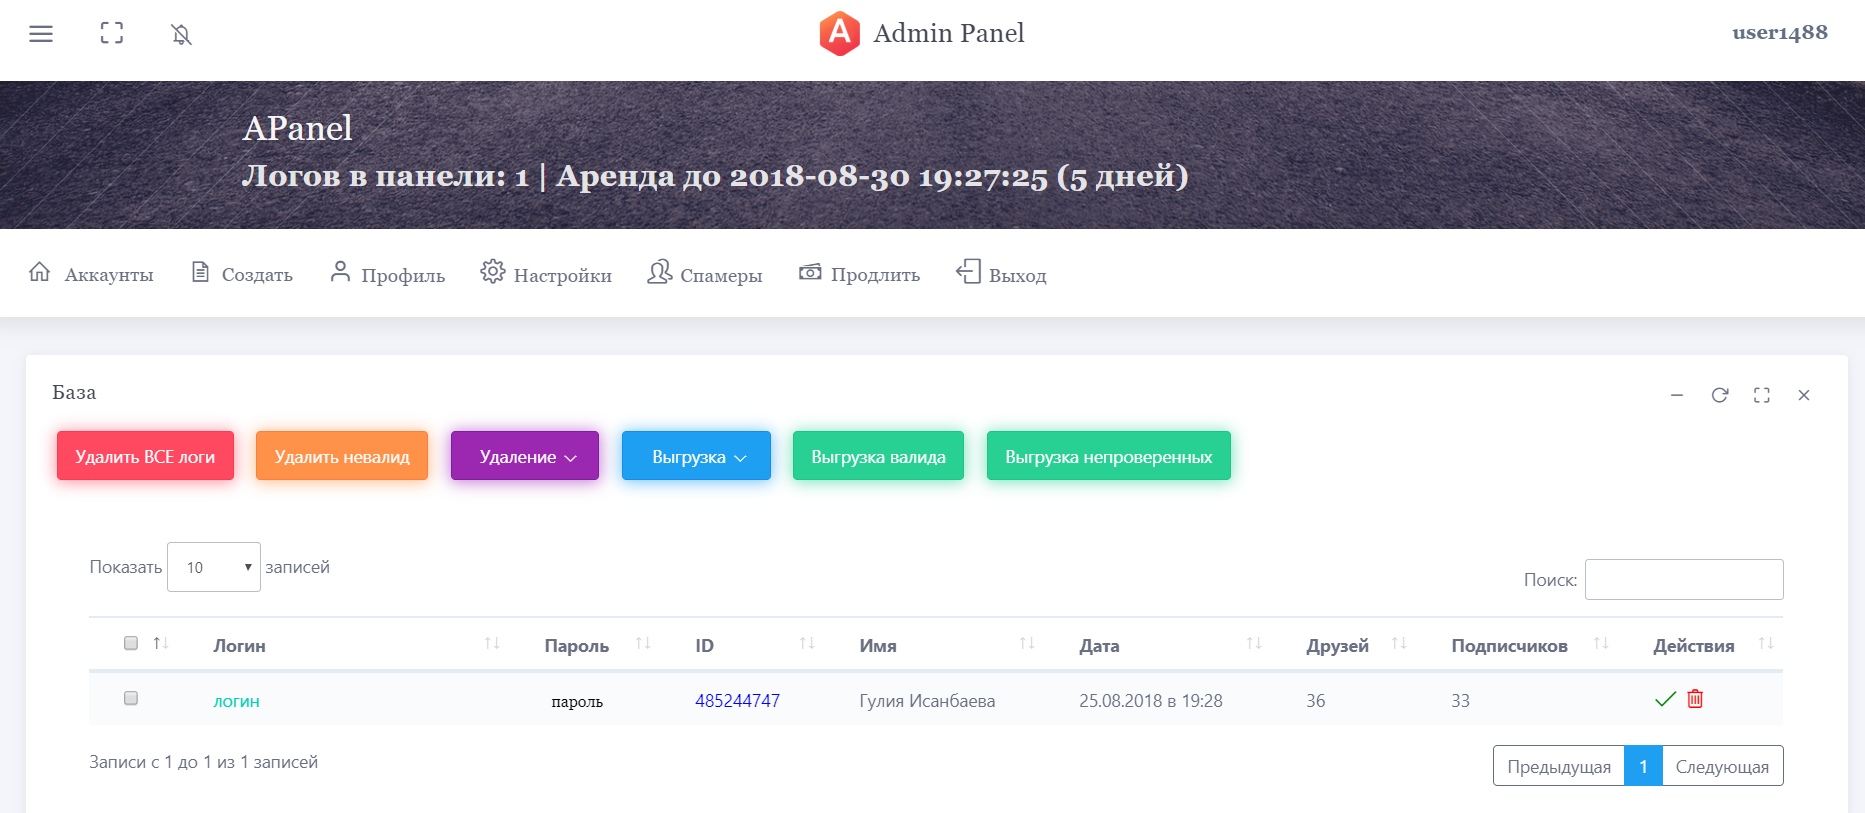Check the checkbox for the логин row
Viewport: 1865px width, 813px height.
tap(131, 698)
